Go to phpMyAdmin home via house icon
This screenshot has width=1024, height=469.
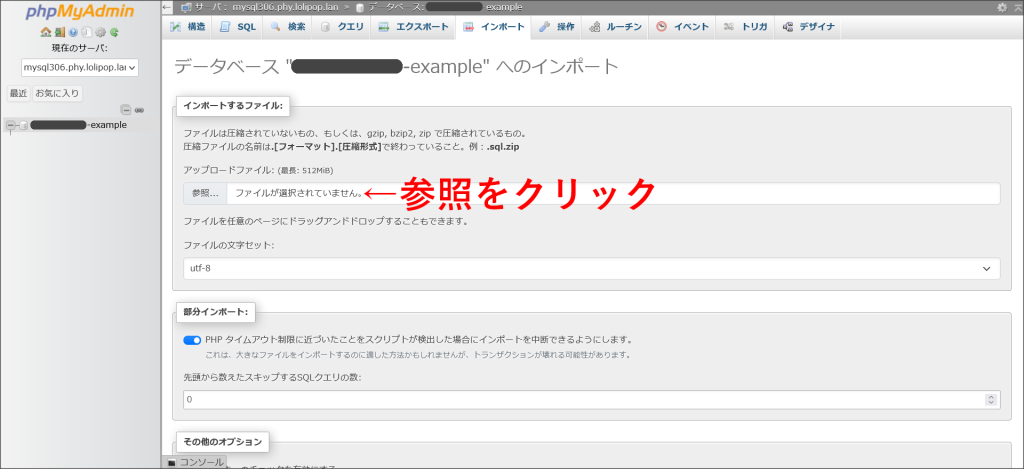point(45,32)
